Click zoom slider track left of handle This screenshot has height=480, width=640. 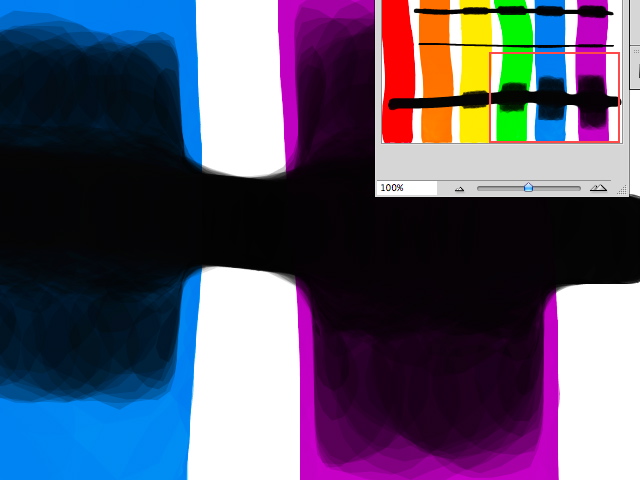pyautogui.click(x=500, y=188)
